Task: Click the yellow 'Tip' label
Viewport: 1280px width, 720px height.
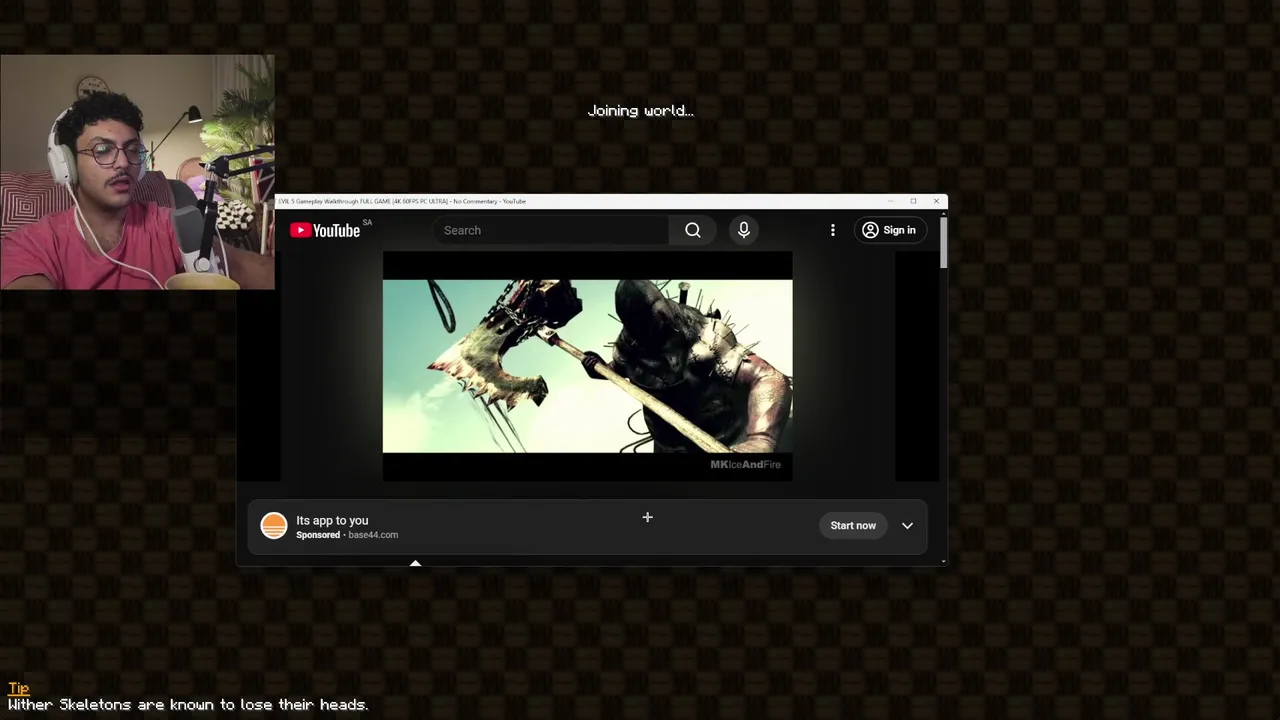Action: (18, 688)
